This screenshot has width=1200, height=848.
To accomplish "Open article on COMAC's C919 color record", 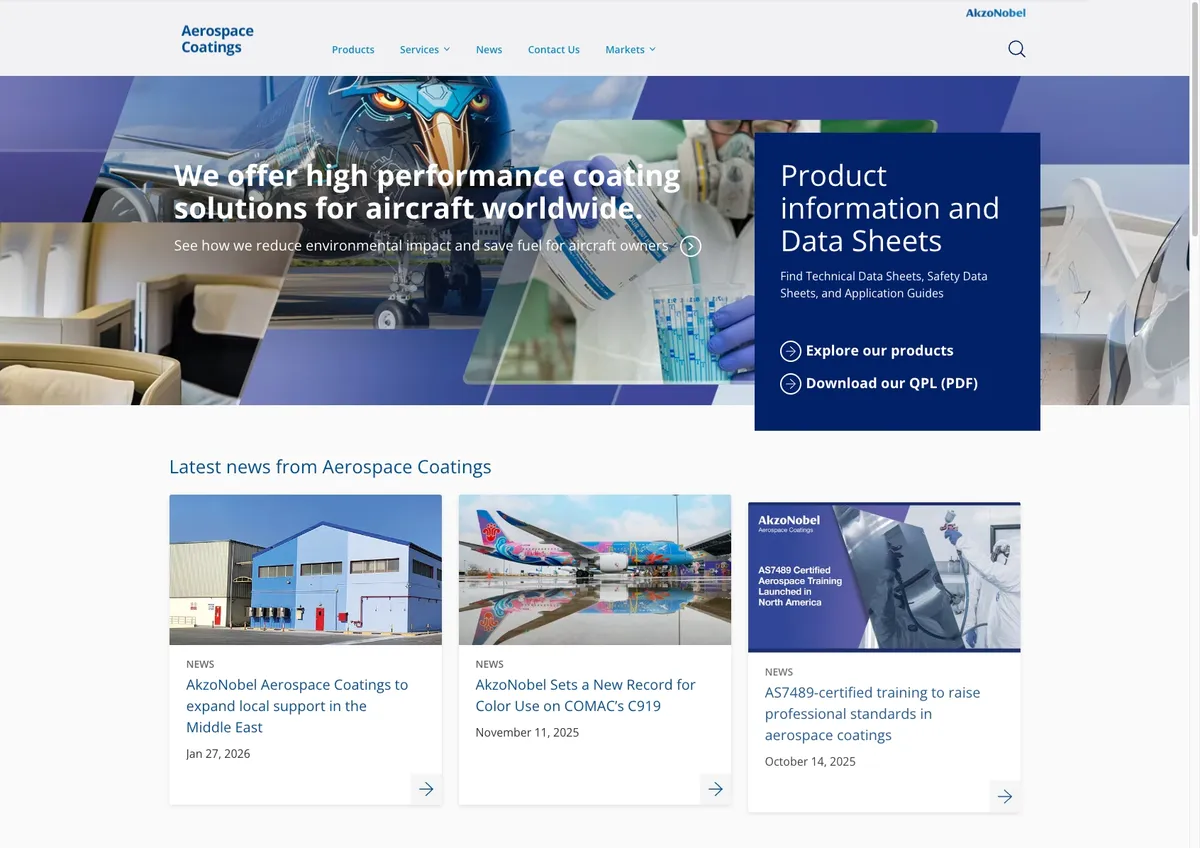I will [585, 695].
